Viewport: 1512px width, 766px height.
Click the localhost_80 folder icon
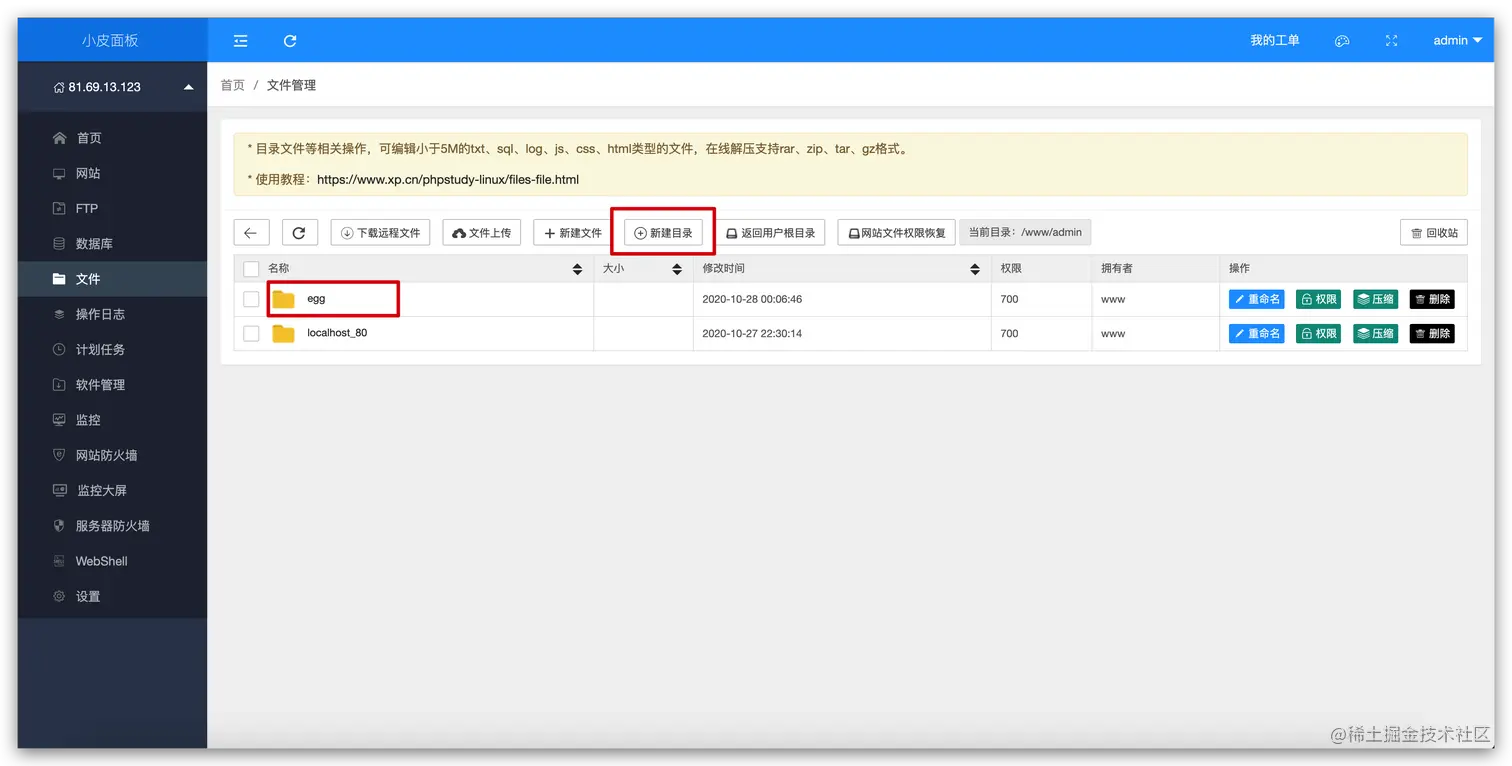pyautogui.click(x=284, y=333)
